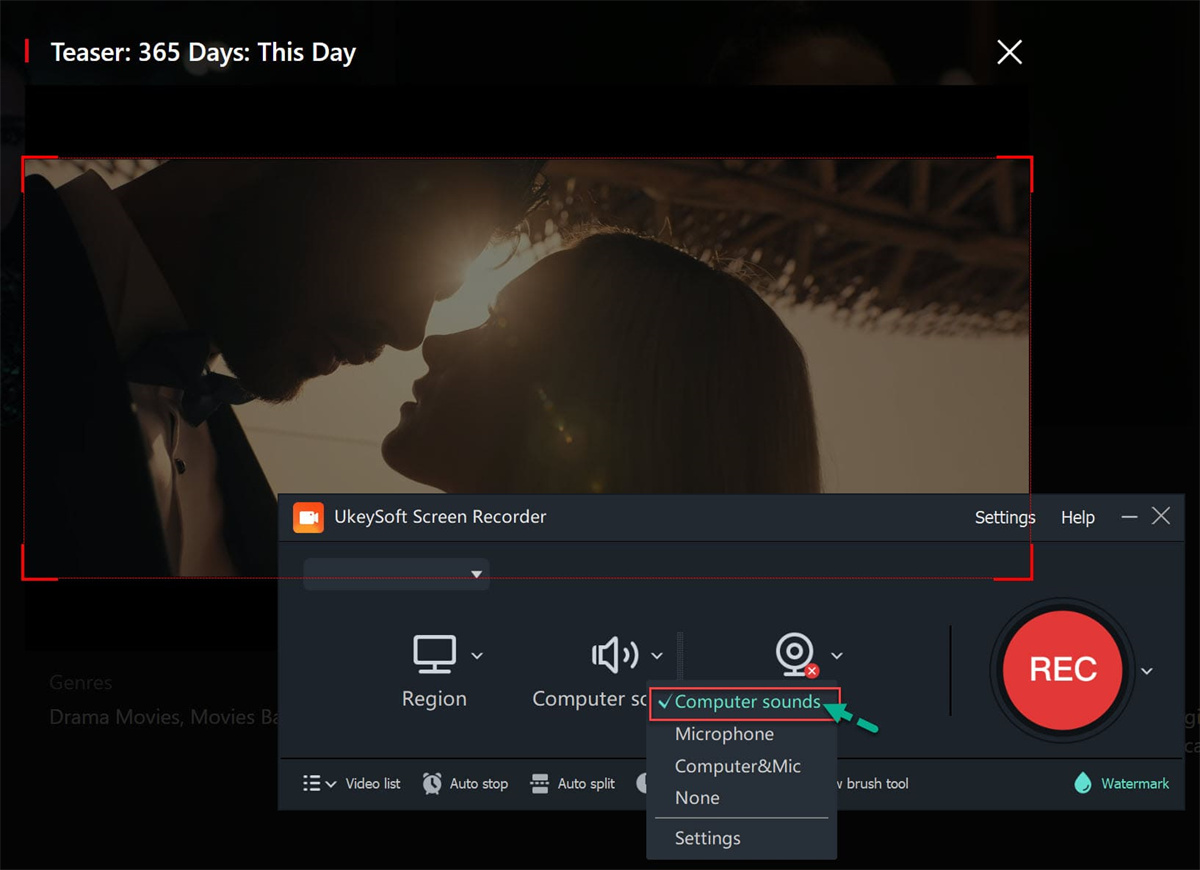Image resolution: width=1200 pixels, height=870 pixels.
Task: Expand the webcam options dropdown arrow
Action: (837, 656)
